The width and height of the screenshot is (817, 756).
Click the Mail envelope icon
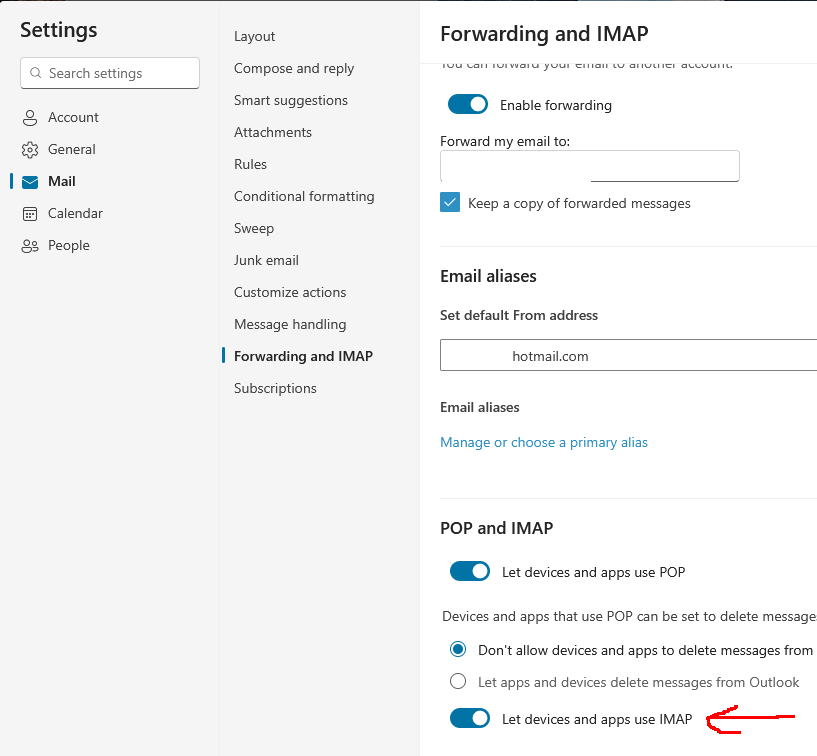(30, 182)
